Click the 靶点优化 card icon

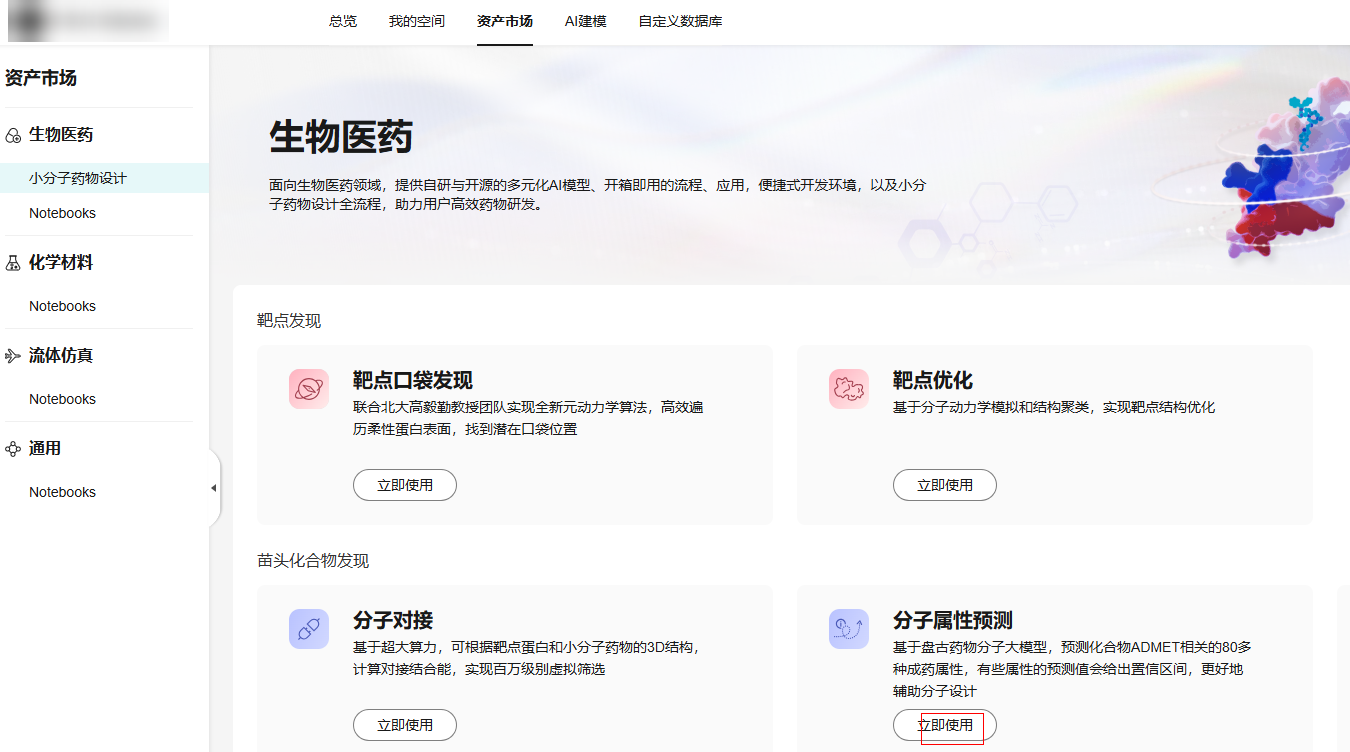coord(849,389)
